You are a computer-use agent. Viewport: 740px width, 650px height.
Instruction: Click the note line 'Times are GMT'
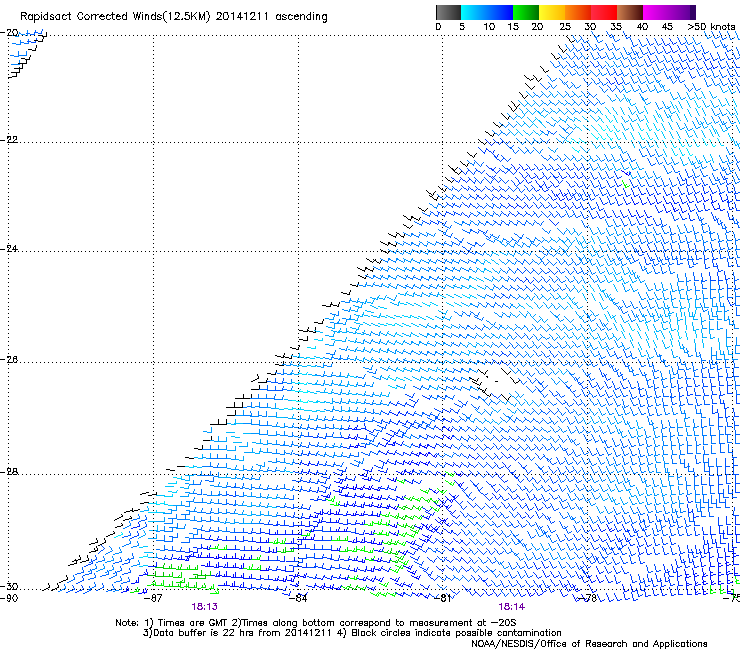click(x=193, y=623)
